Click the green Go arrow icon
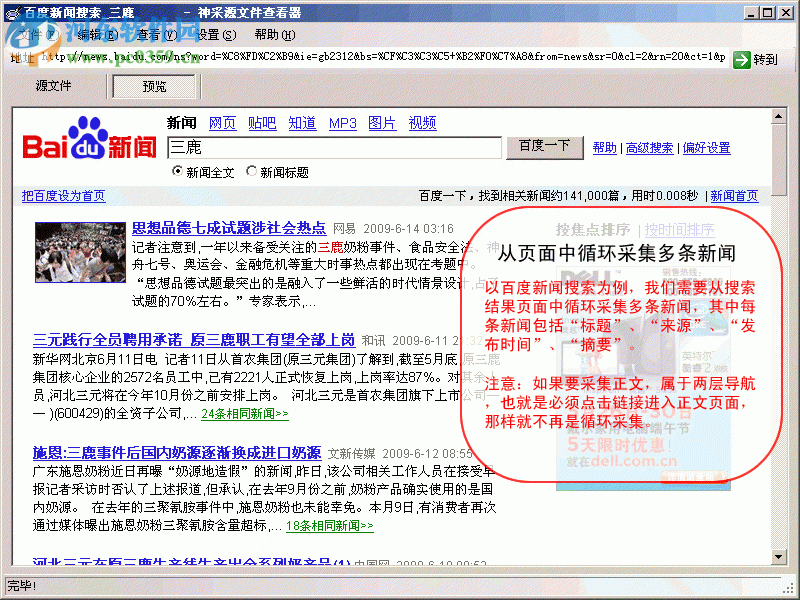This screenshot has width=800, height=600. (x=741, y=60)
